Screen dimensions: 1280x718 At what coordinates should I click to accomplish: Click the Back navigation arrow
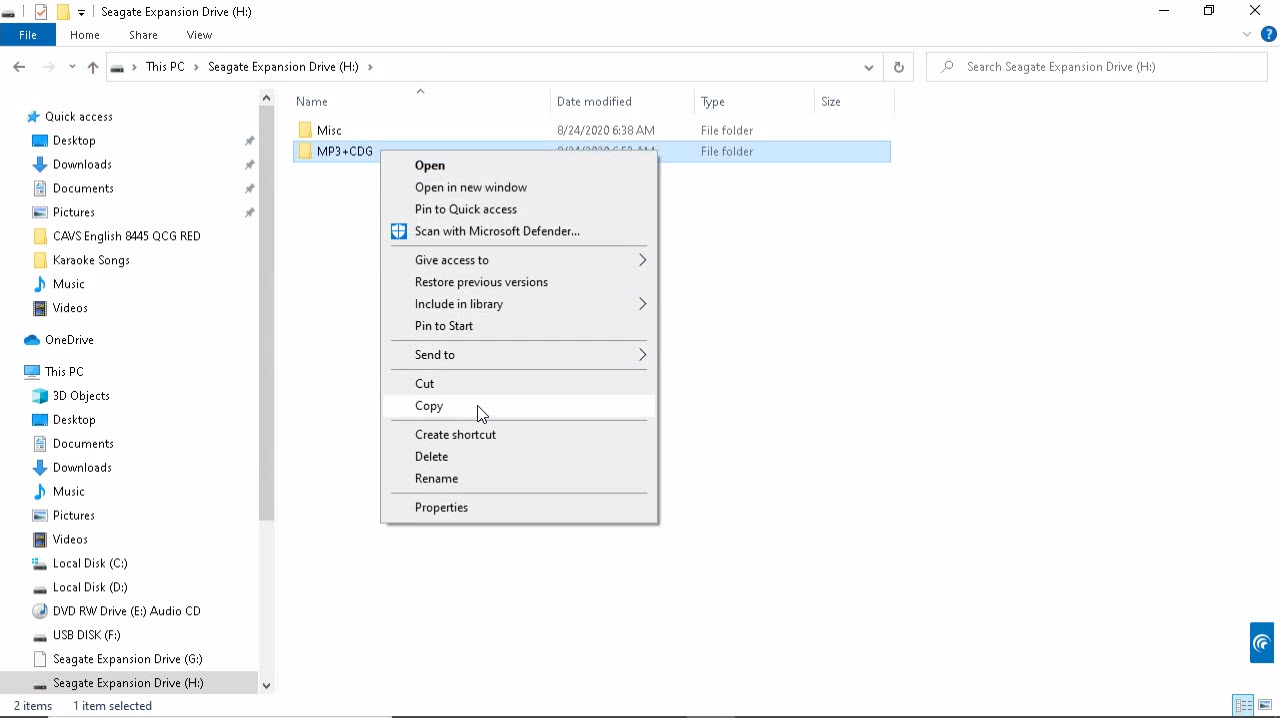coord(19,67)
